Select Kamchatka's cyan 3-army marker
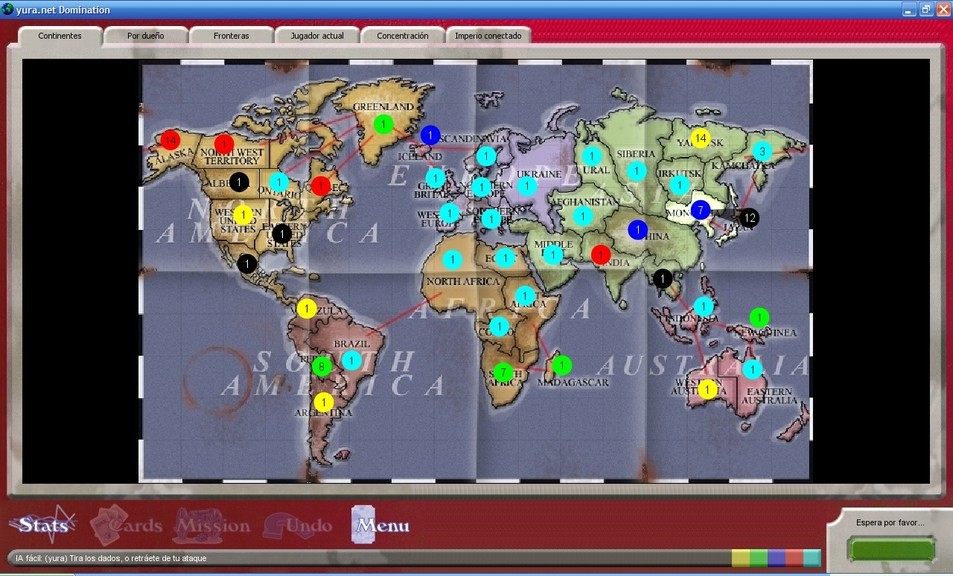The height and width of the screenshot is (576, 953). click(x=762, y=151)
